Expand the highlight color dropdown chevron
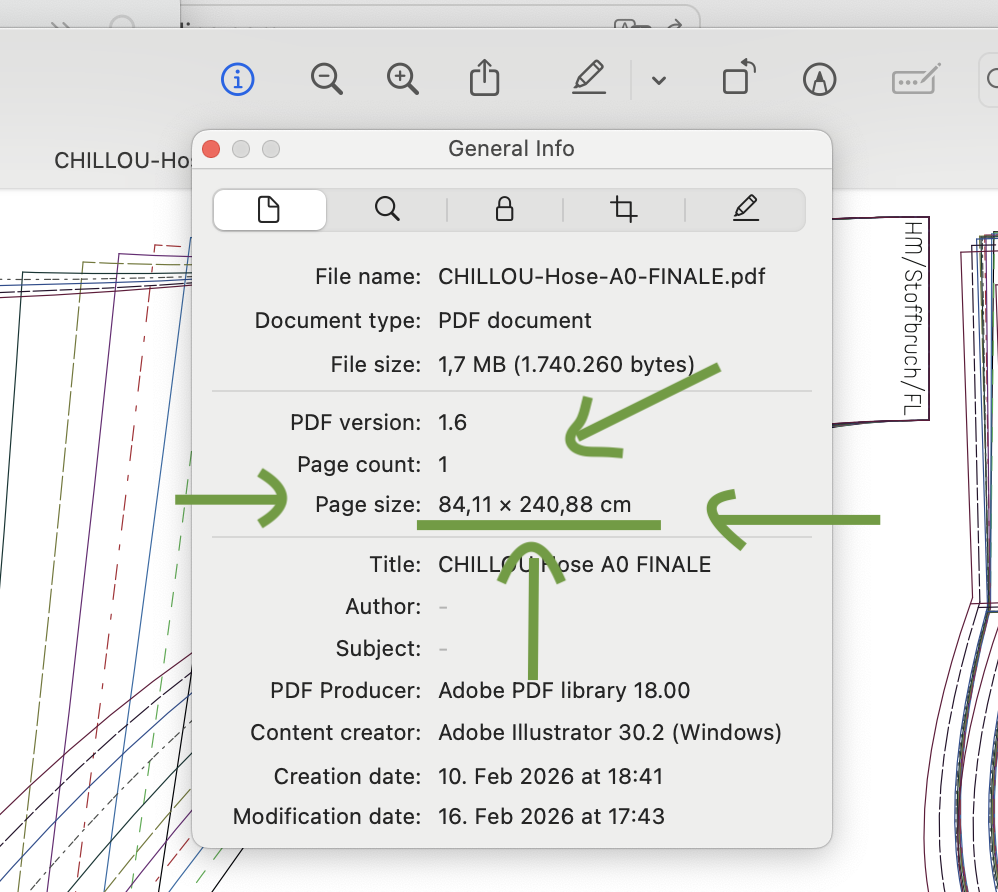998x892 pixels. (x=658, y=80)
